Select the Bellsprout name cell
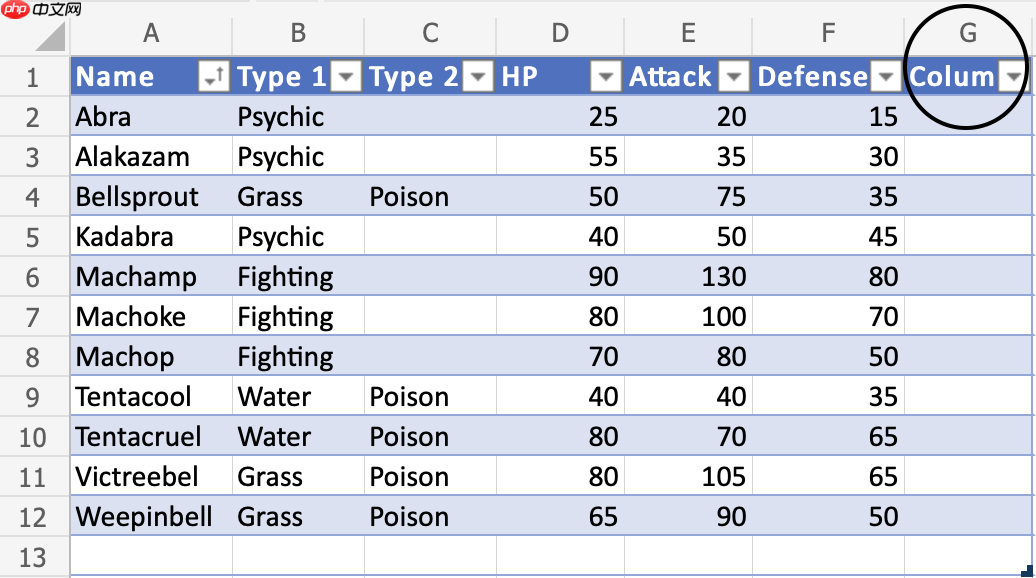Viewport: 1036px width, 578px height. (151, 197)
